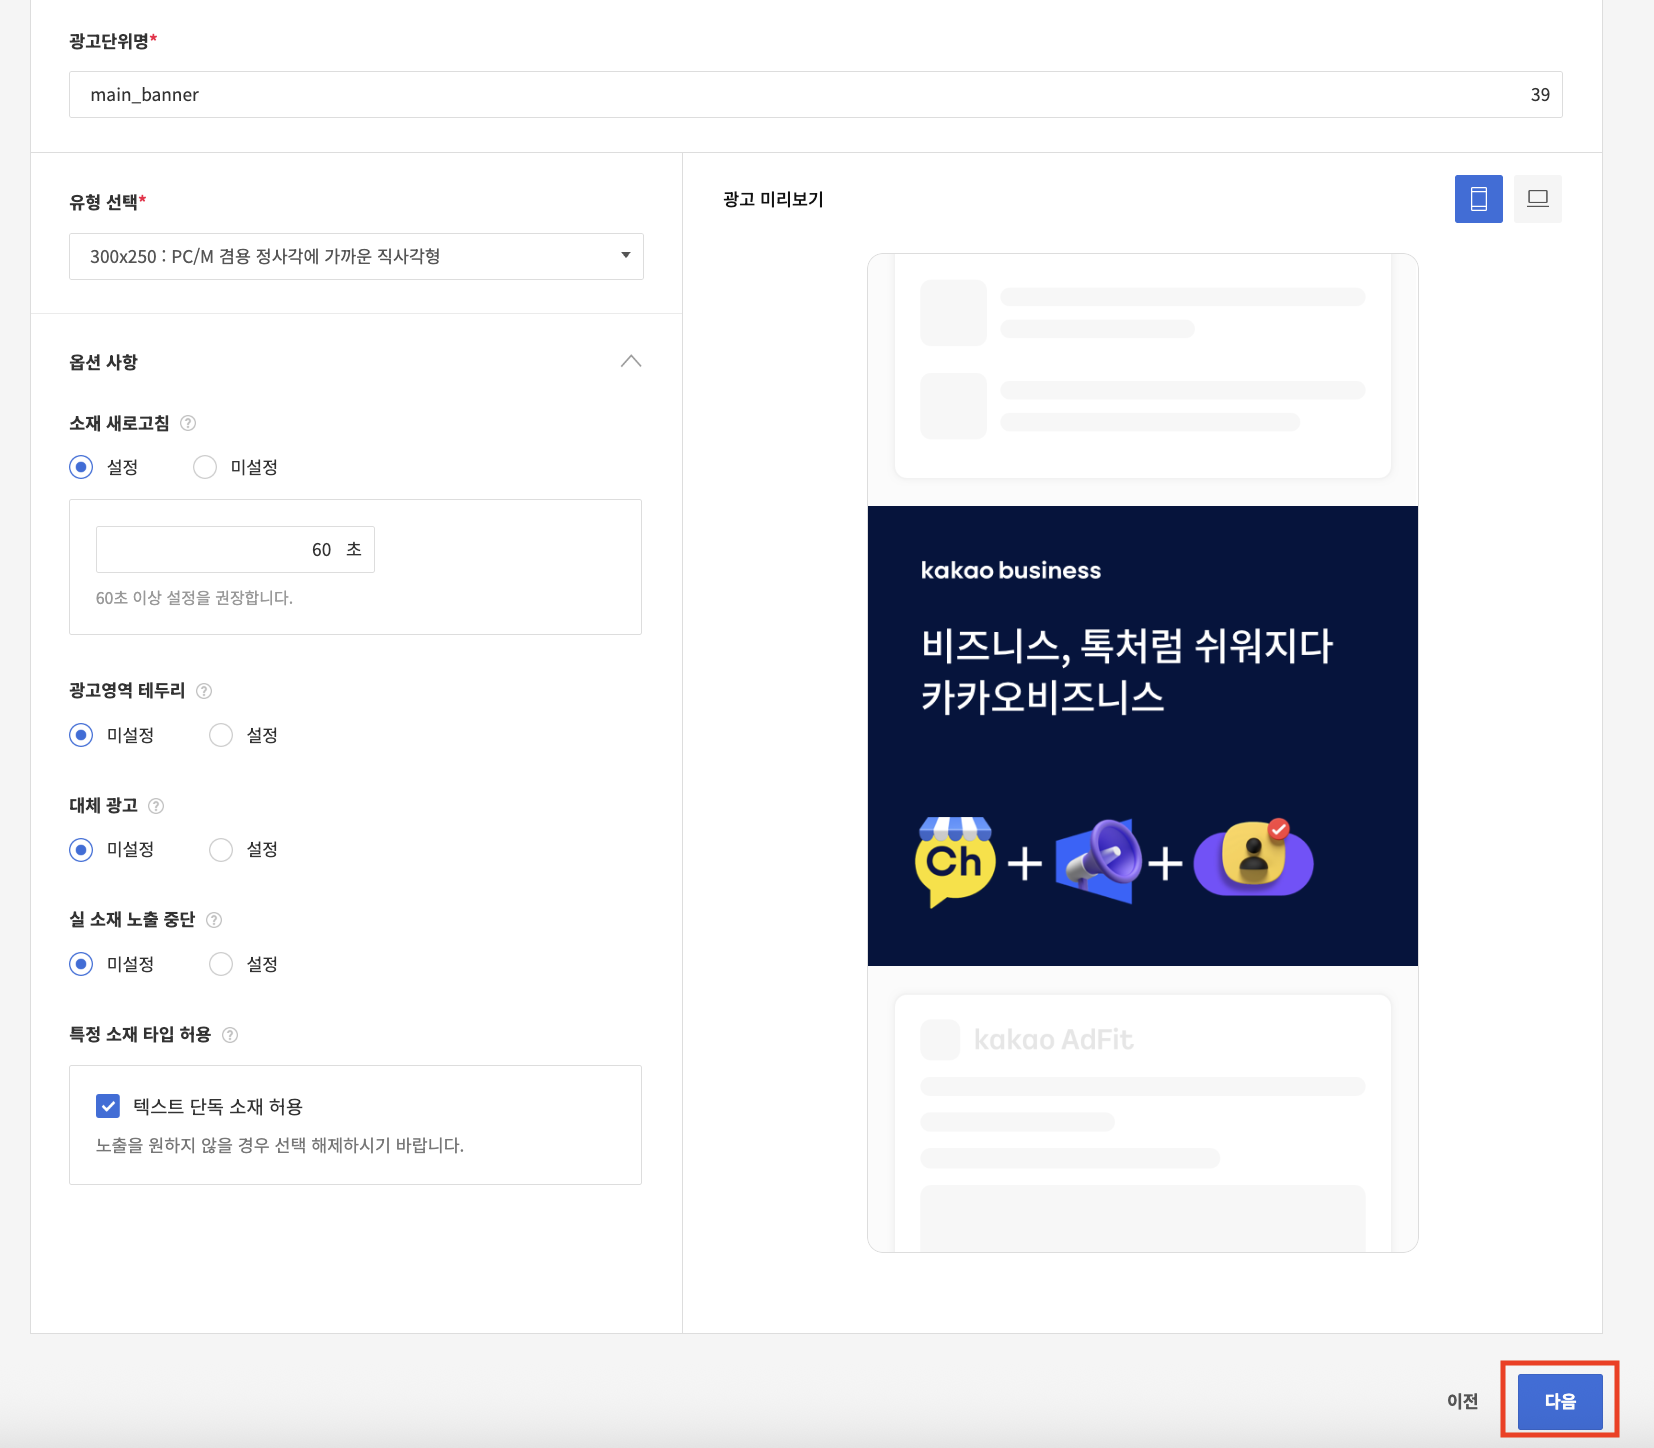Click the 광고 미리보기 heading
The width and height of the screenshot is (1654, 1448).
(x=773, y=199)
